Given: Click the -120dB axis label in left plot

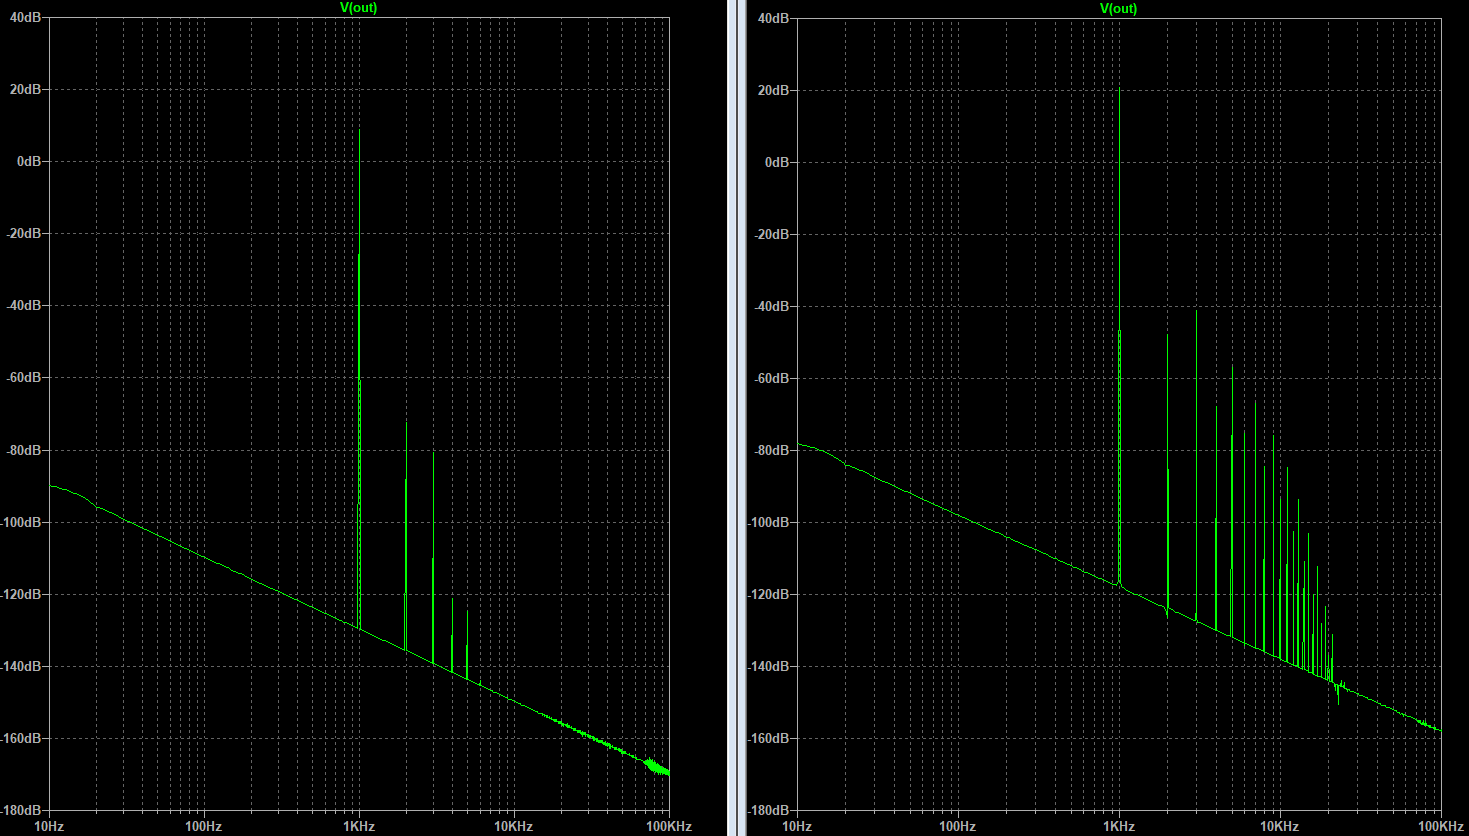Looking at the screenshot, I should pyautogui.click(x=20, y=594).
